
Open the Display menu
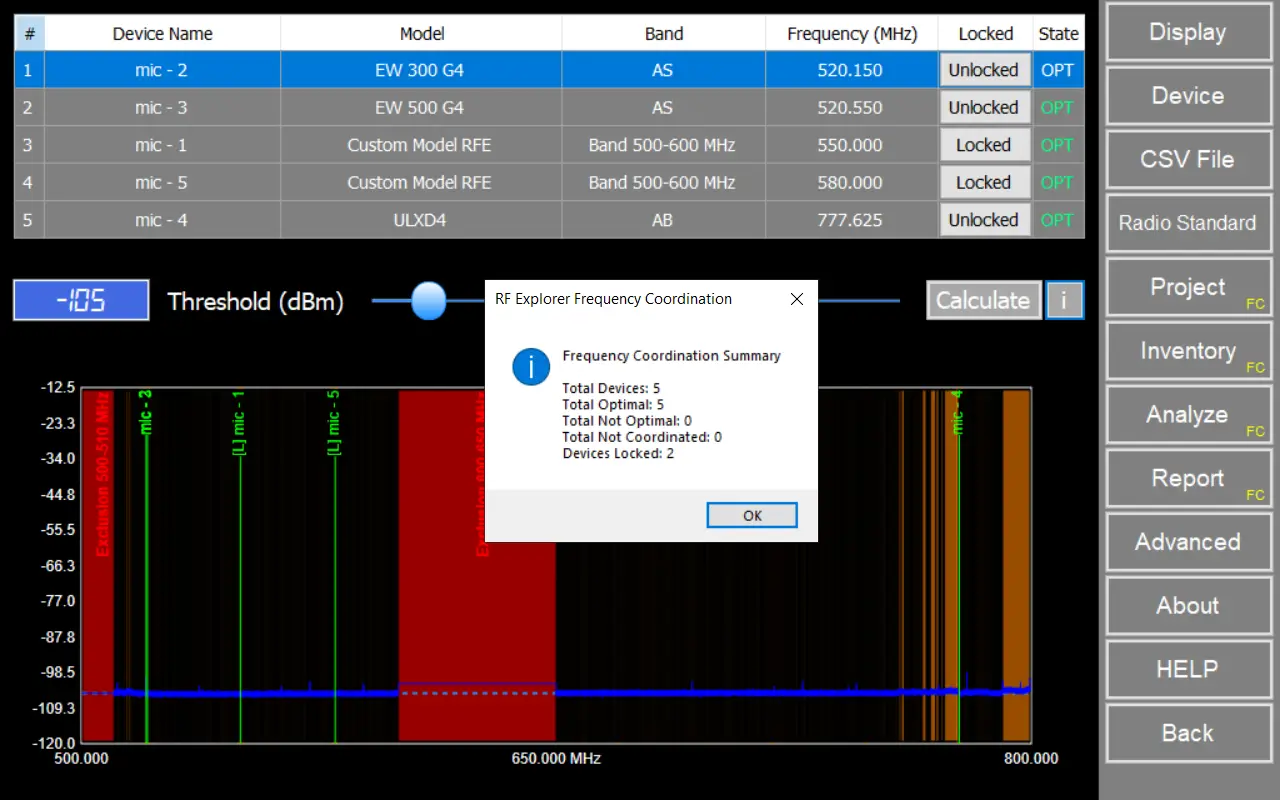1187,32
